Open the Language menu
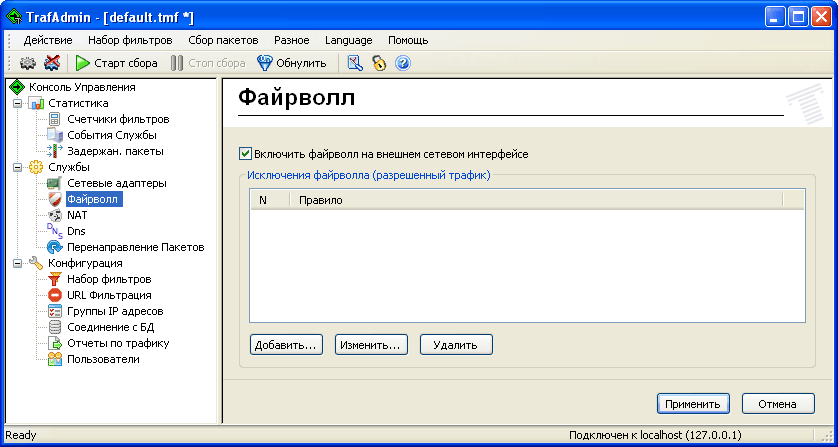 pos(348,40)
